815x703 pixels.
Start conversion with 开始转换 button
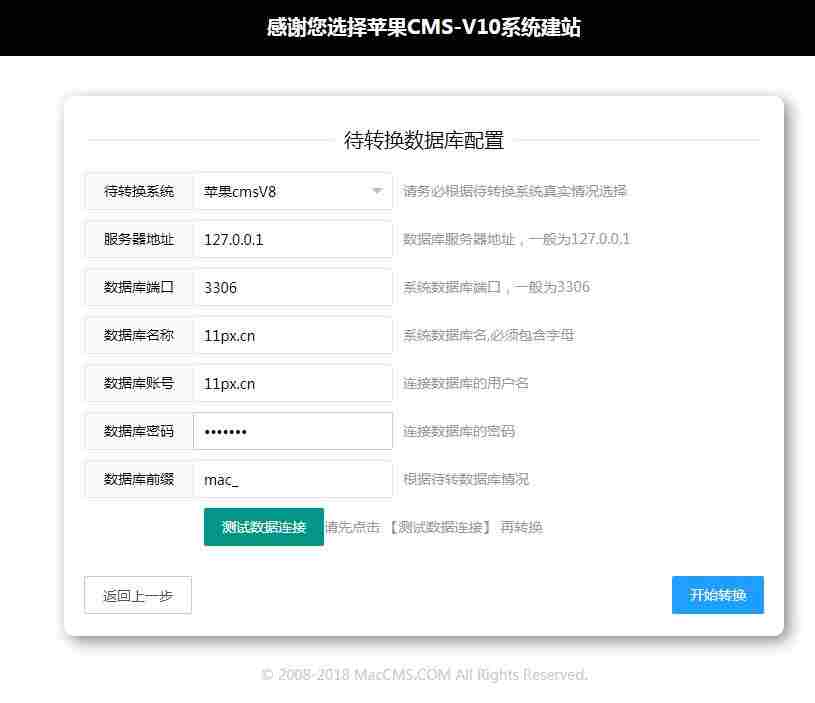(x=718, y=595)
